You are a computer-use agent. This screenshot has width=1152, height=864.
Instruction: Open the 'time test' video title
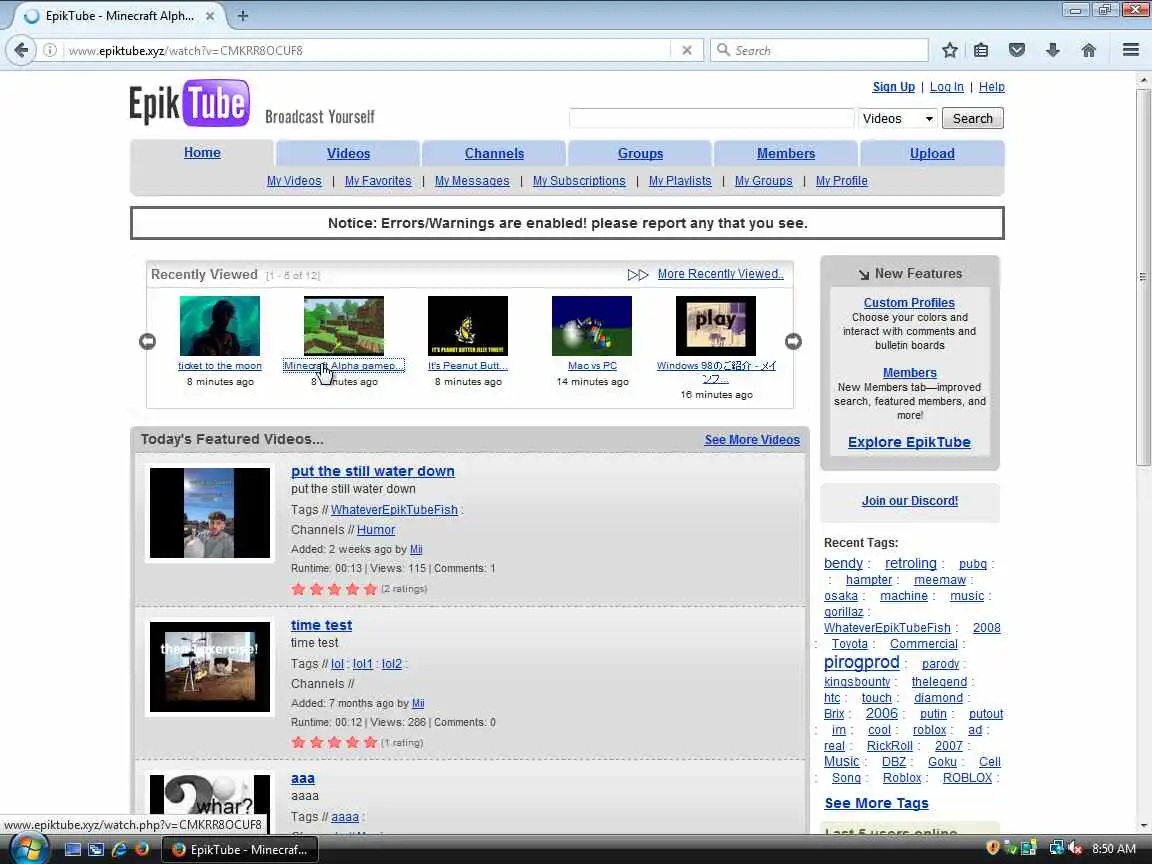pos(321,625)
